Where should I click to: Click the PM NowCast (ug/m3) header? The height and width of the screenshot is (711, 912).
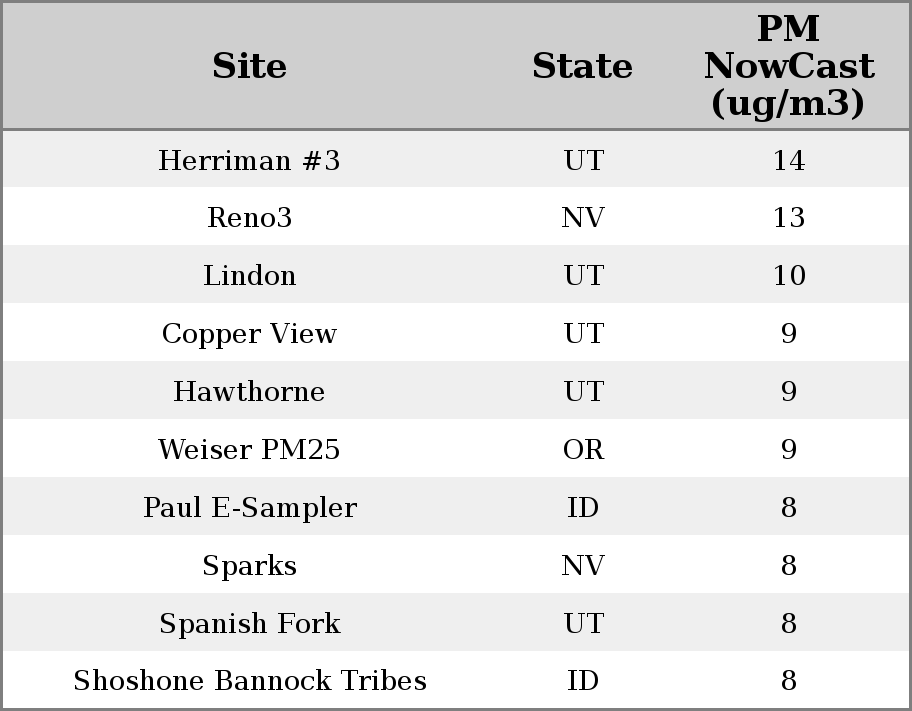788,66
